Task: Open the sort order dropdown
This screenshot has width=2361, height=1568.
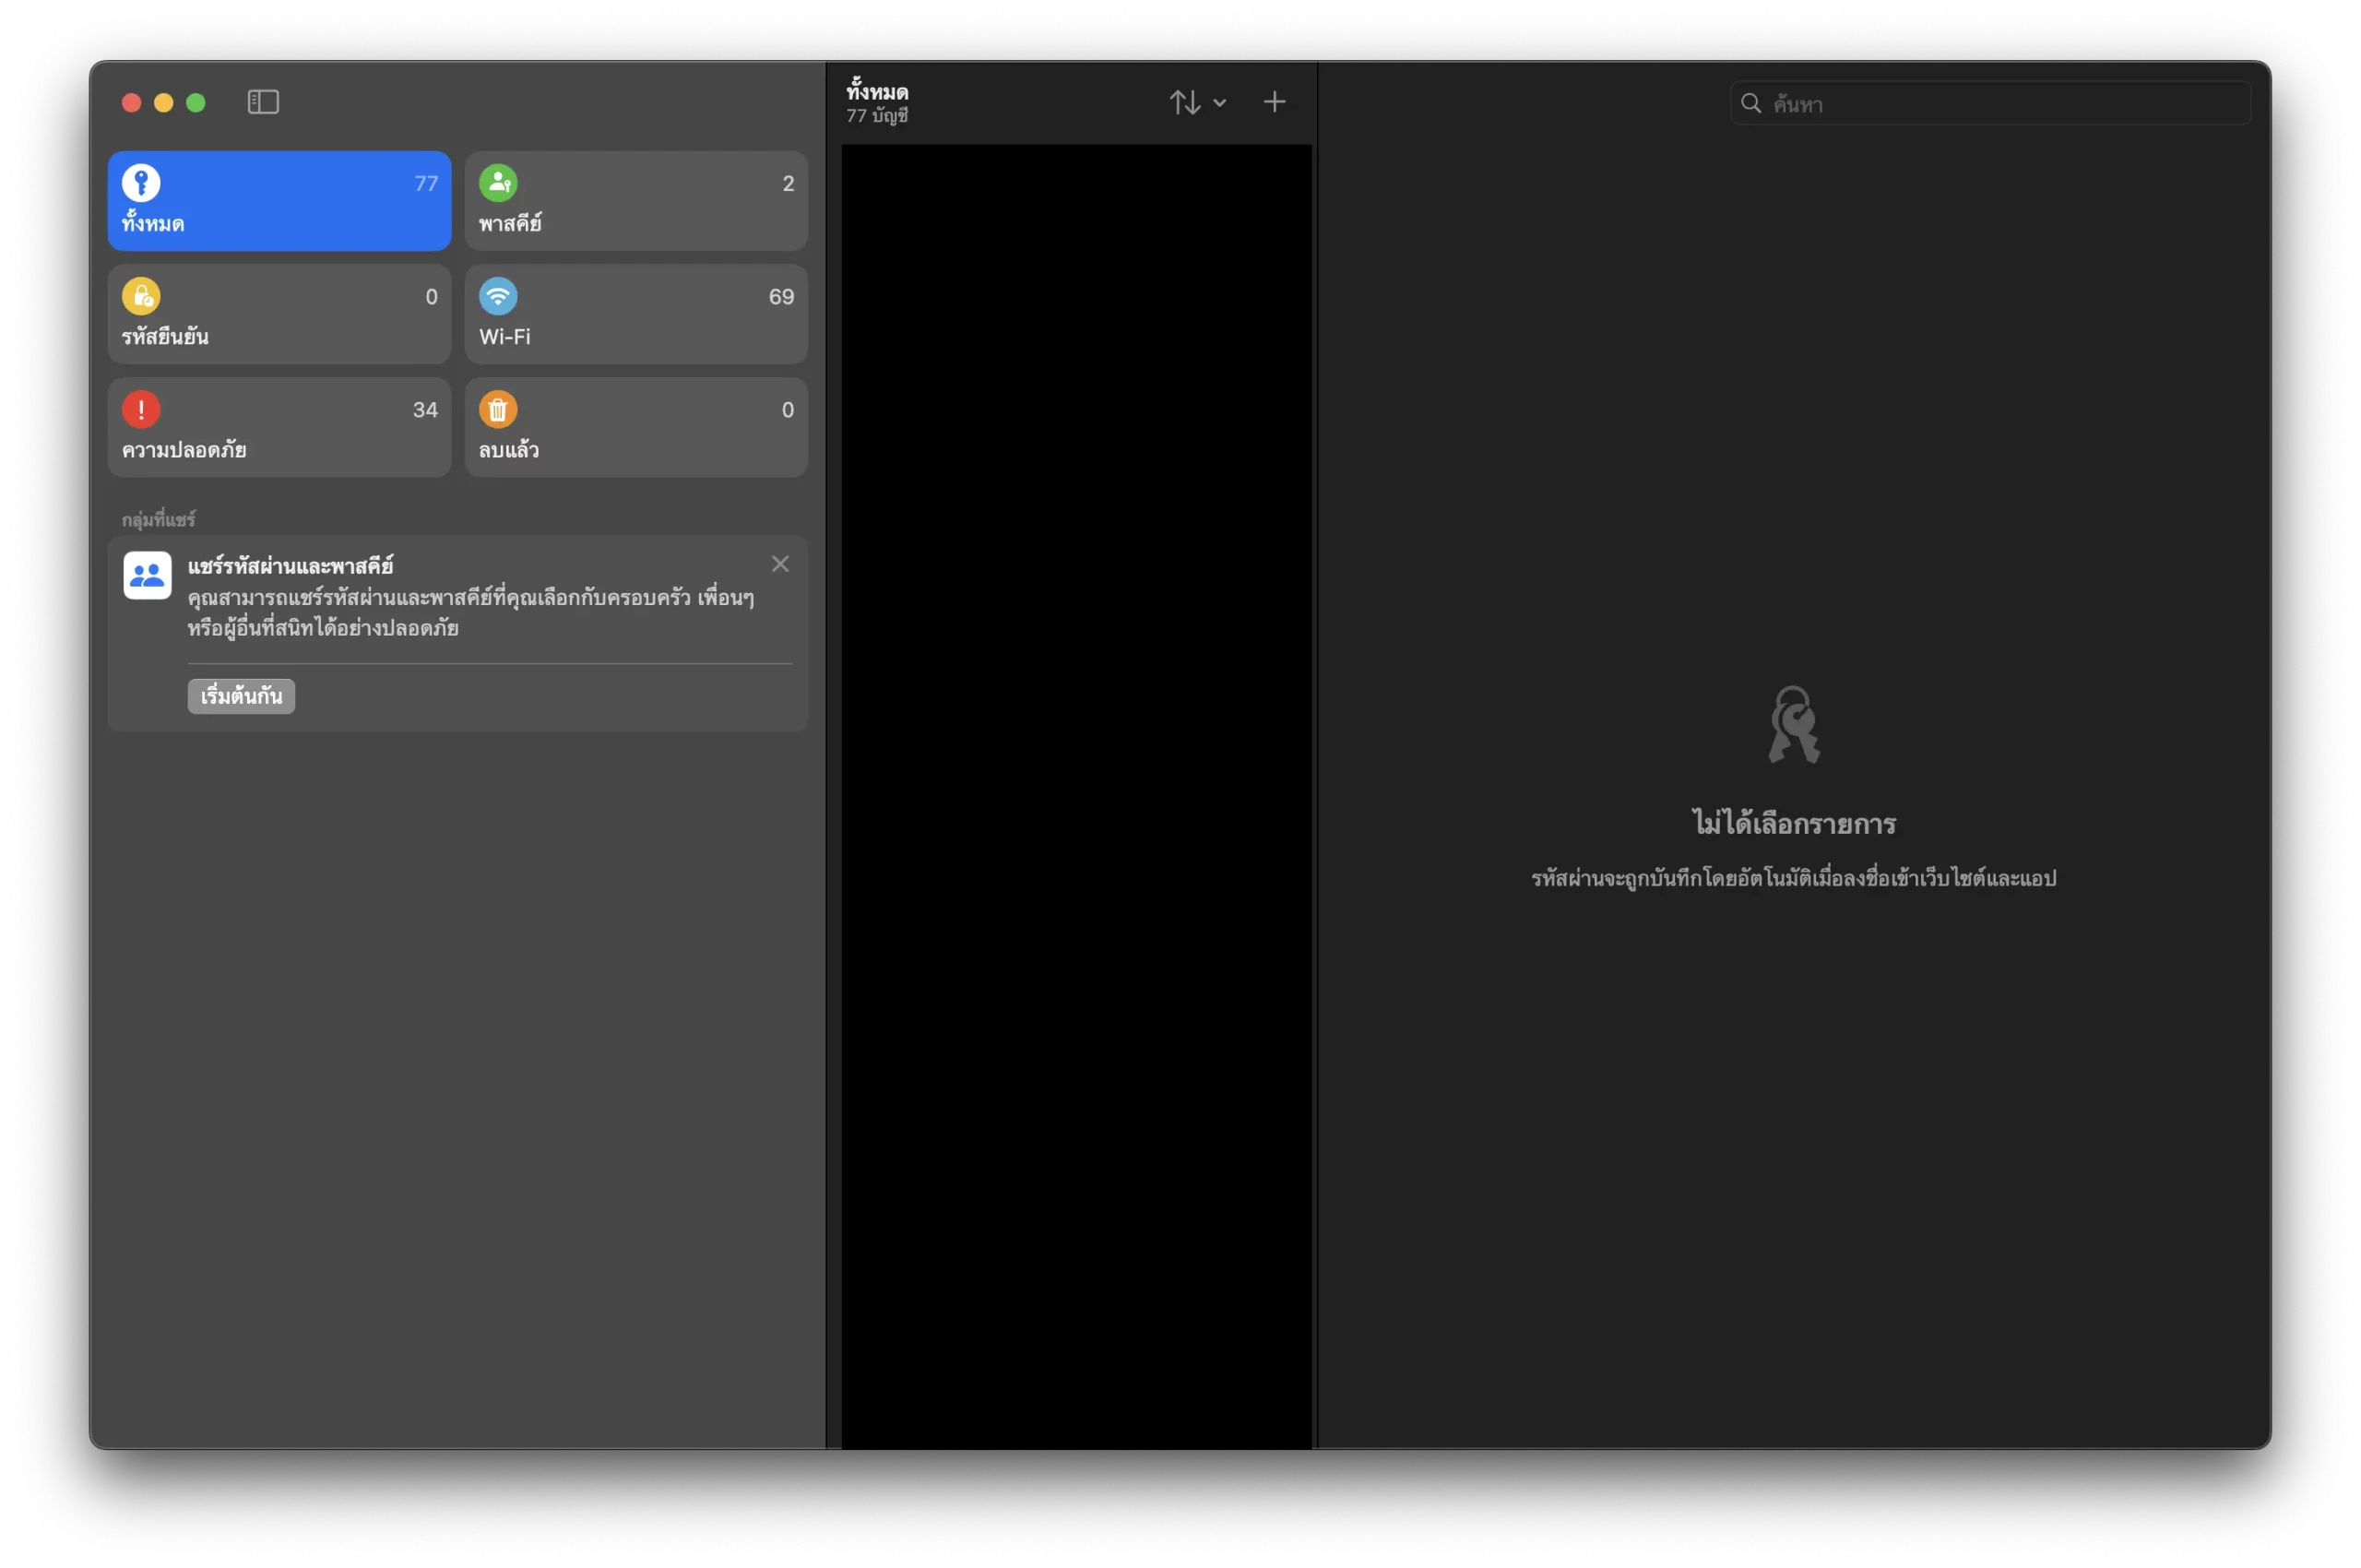Action: (1186, 102)
